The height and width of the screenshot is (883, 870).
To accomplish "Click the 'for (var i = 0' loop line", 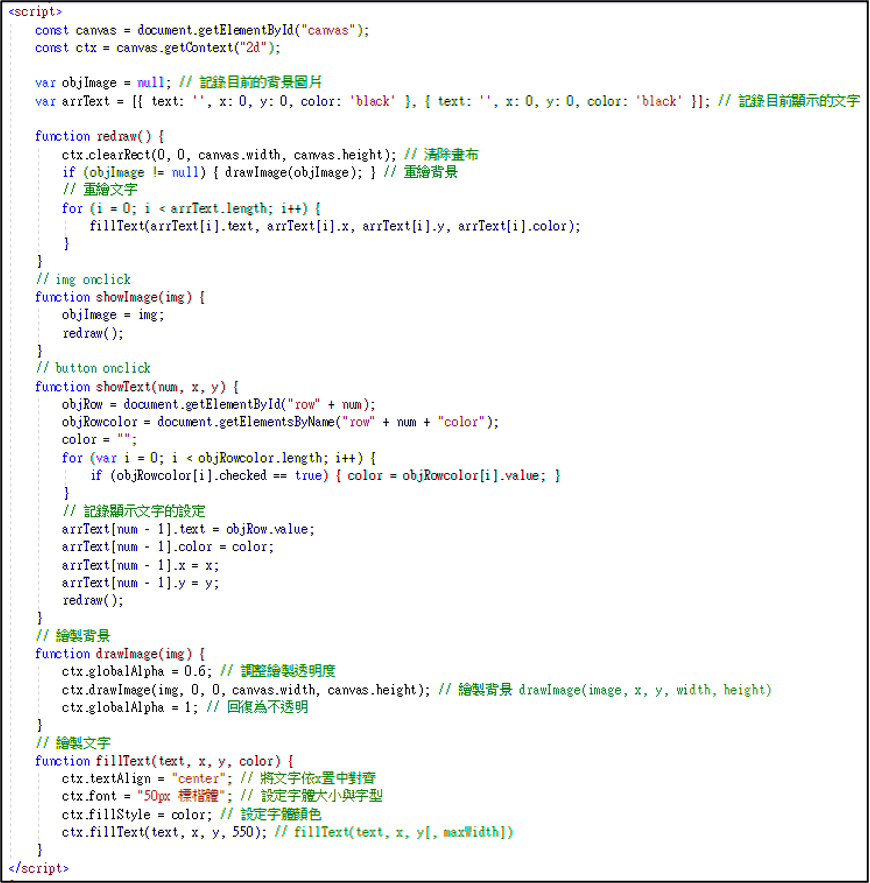I will point(218,458).
